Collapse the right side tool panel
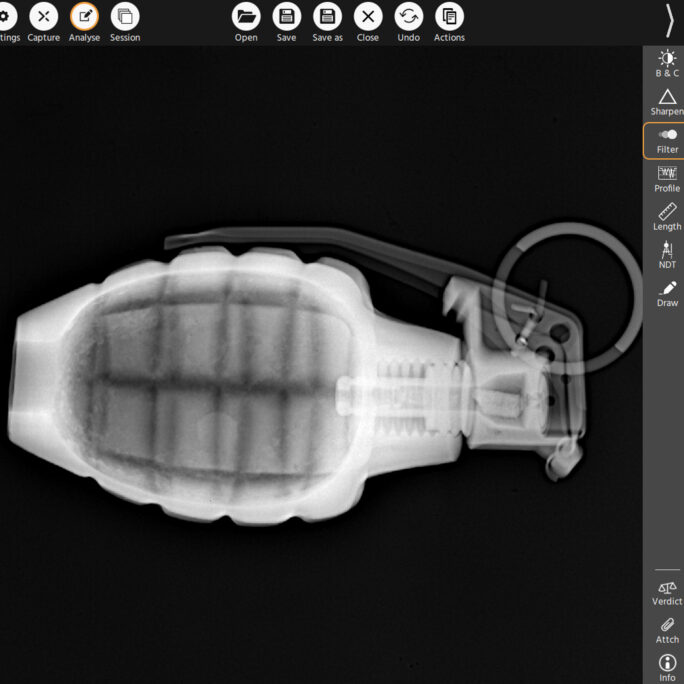 pos(669,19)
